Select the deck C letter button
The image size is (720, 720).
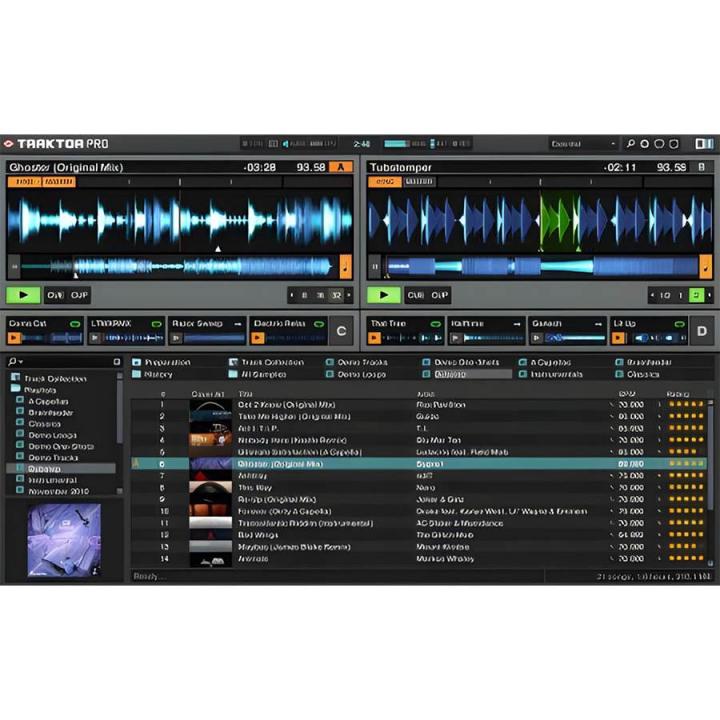coord(341,331)
